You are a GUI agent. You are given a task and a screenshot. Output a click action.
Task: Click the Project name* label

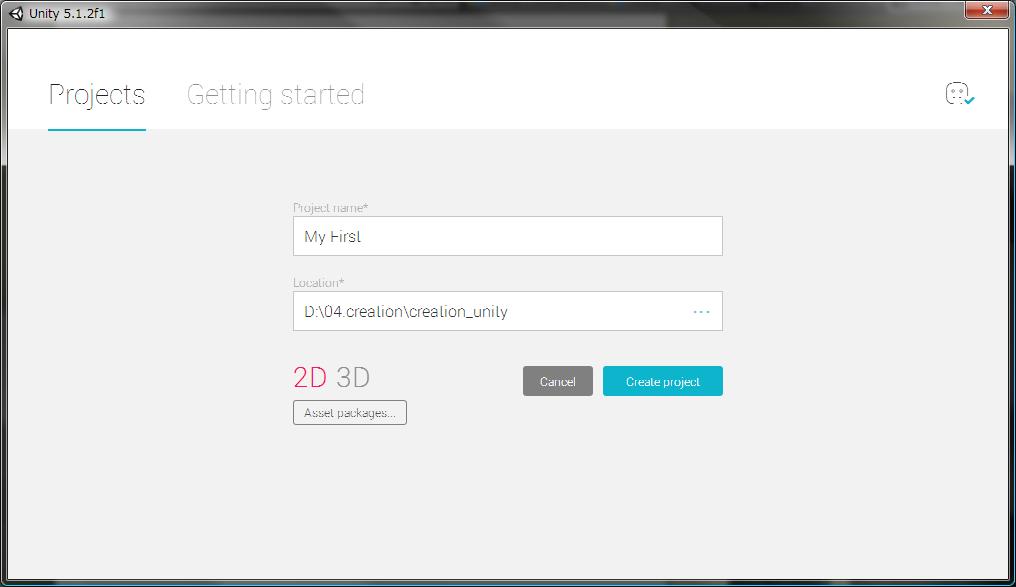(330, 208)
